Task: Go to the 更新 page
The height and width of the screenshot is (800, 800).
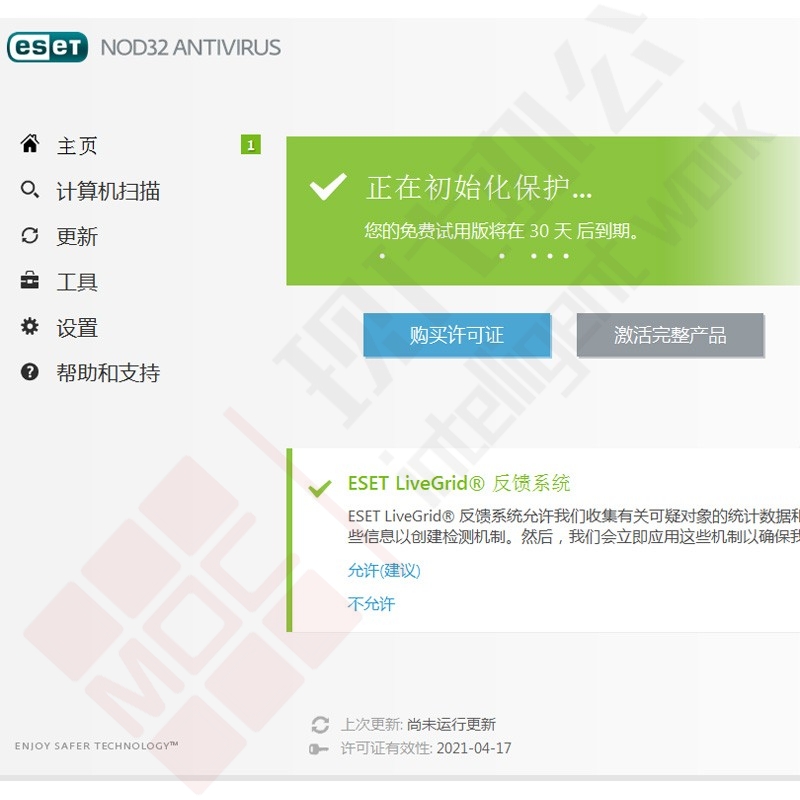Action: click(x=77, y=237)
